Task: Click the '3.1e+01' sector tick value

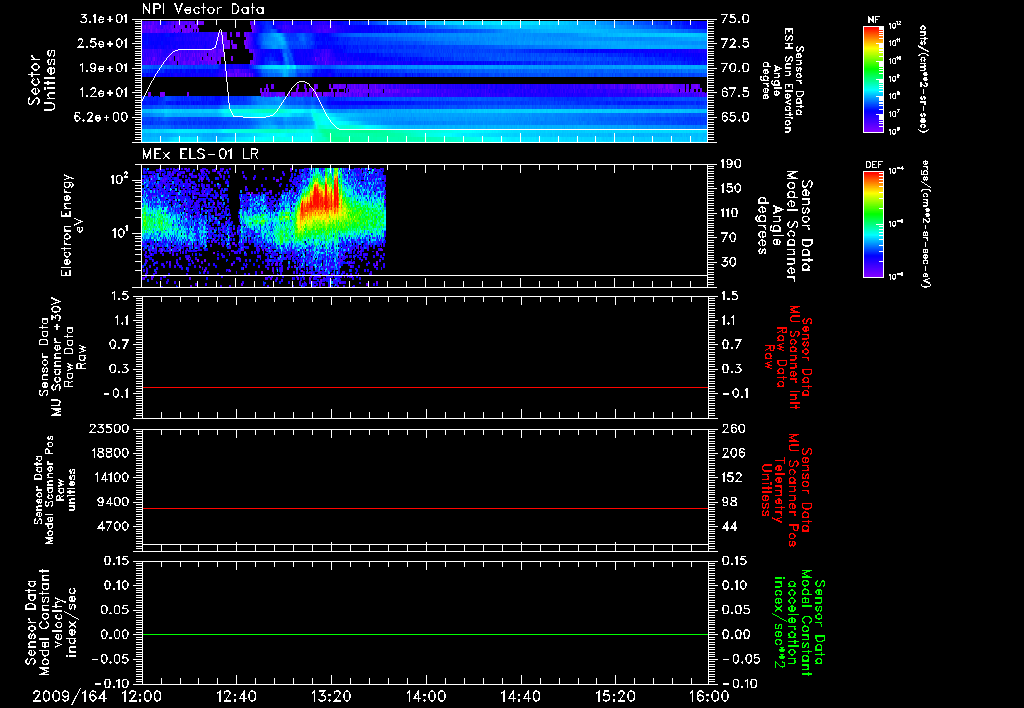Action: (104, 19)
